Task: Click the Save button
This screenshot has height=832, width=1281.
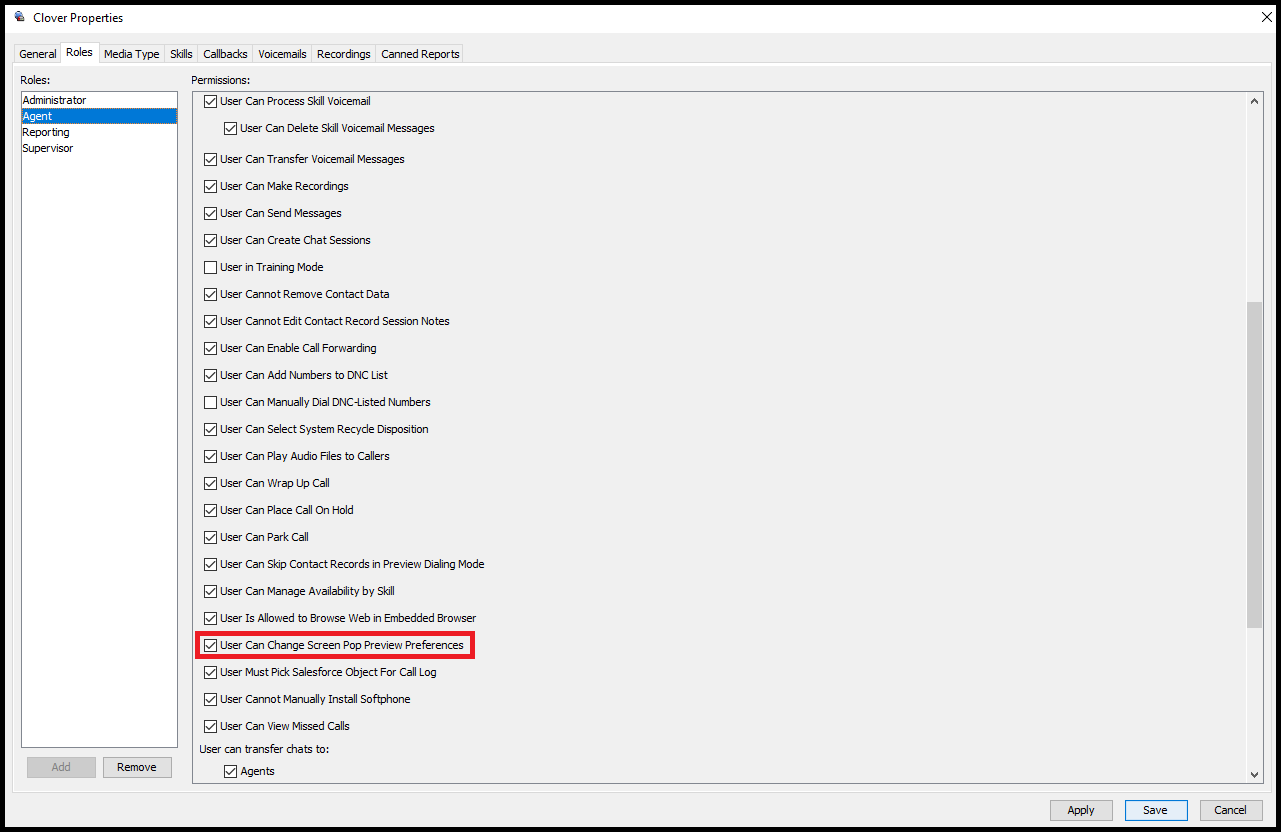Action: click(x=1155, y=810)
